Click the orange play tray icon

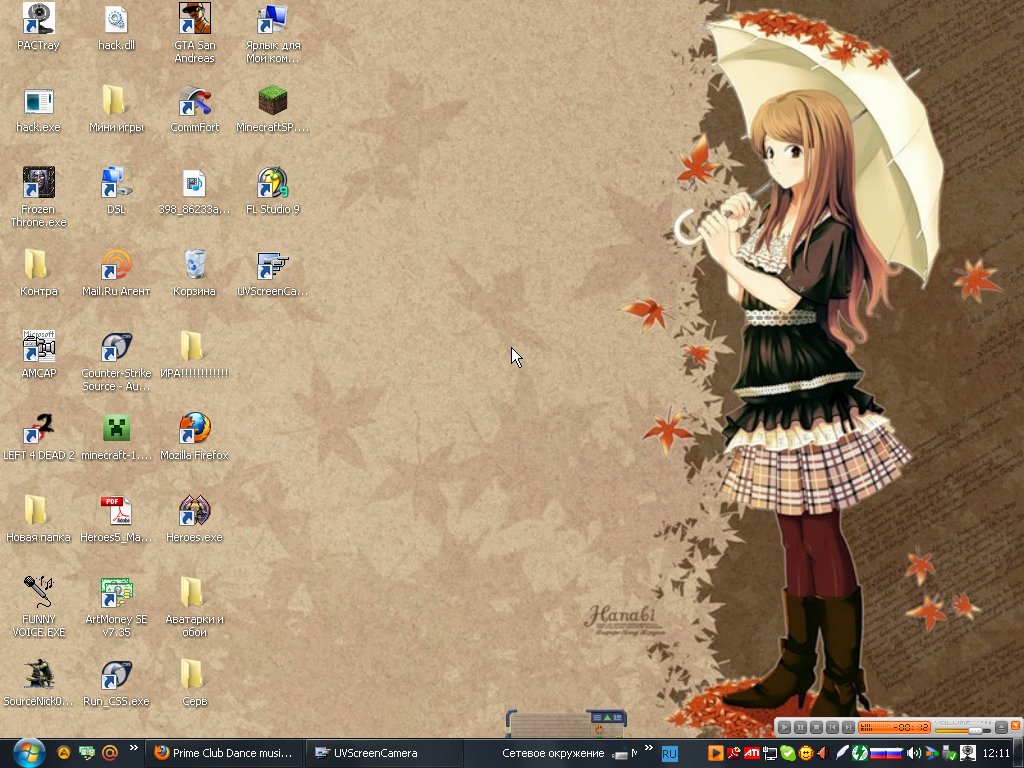(x=716, y=753)
